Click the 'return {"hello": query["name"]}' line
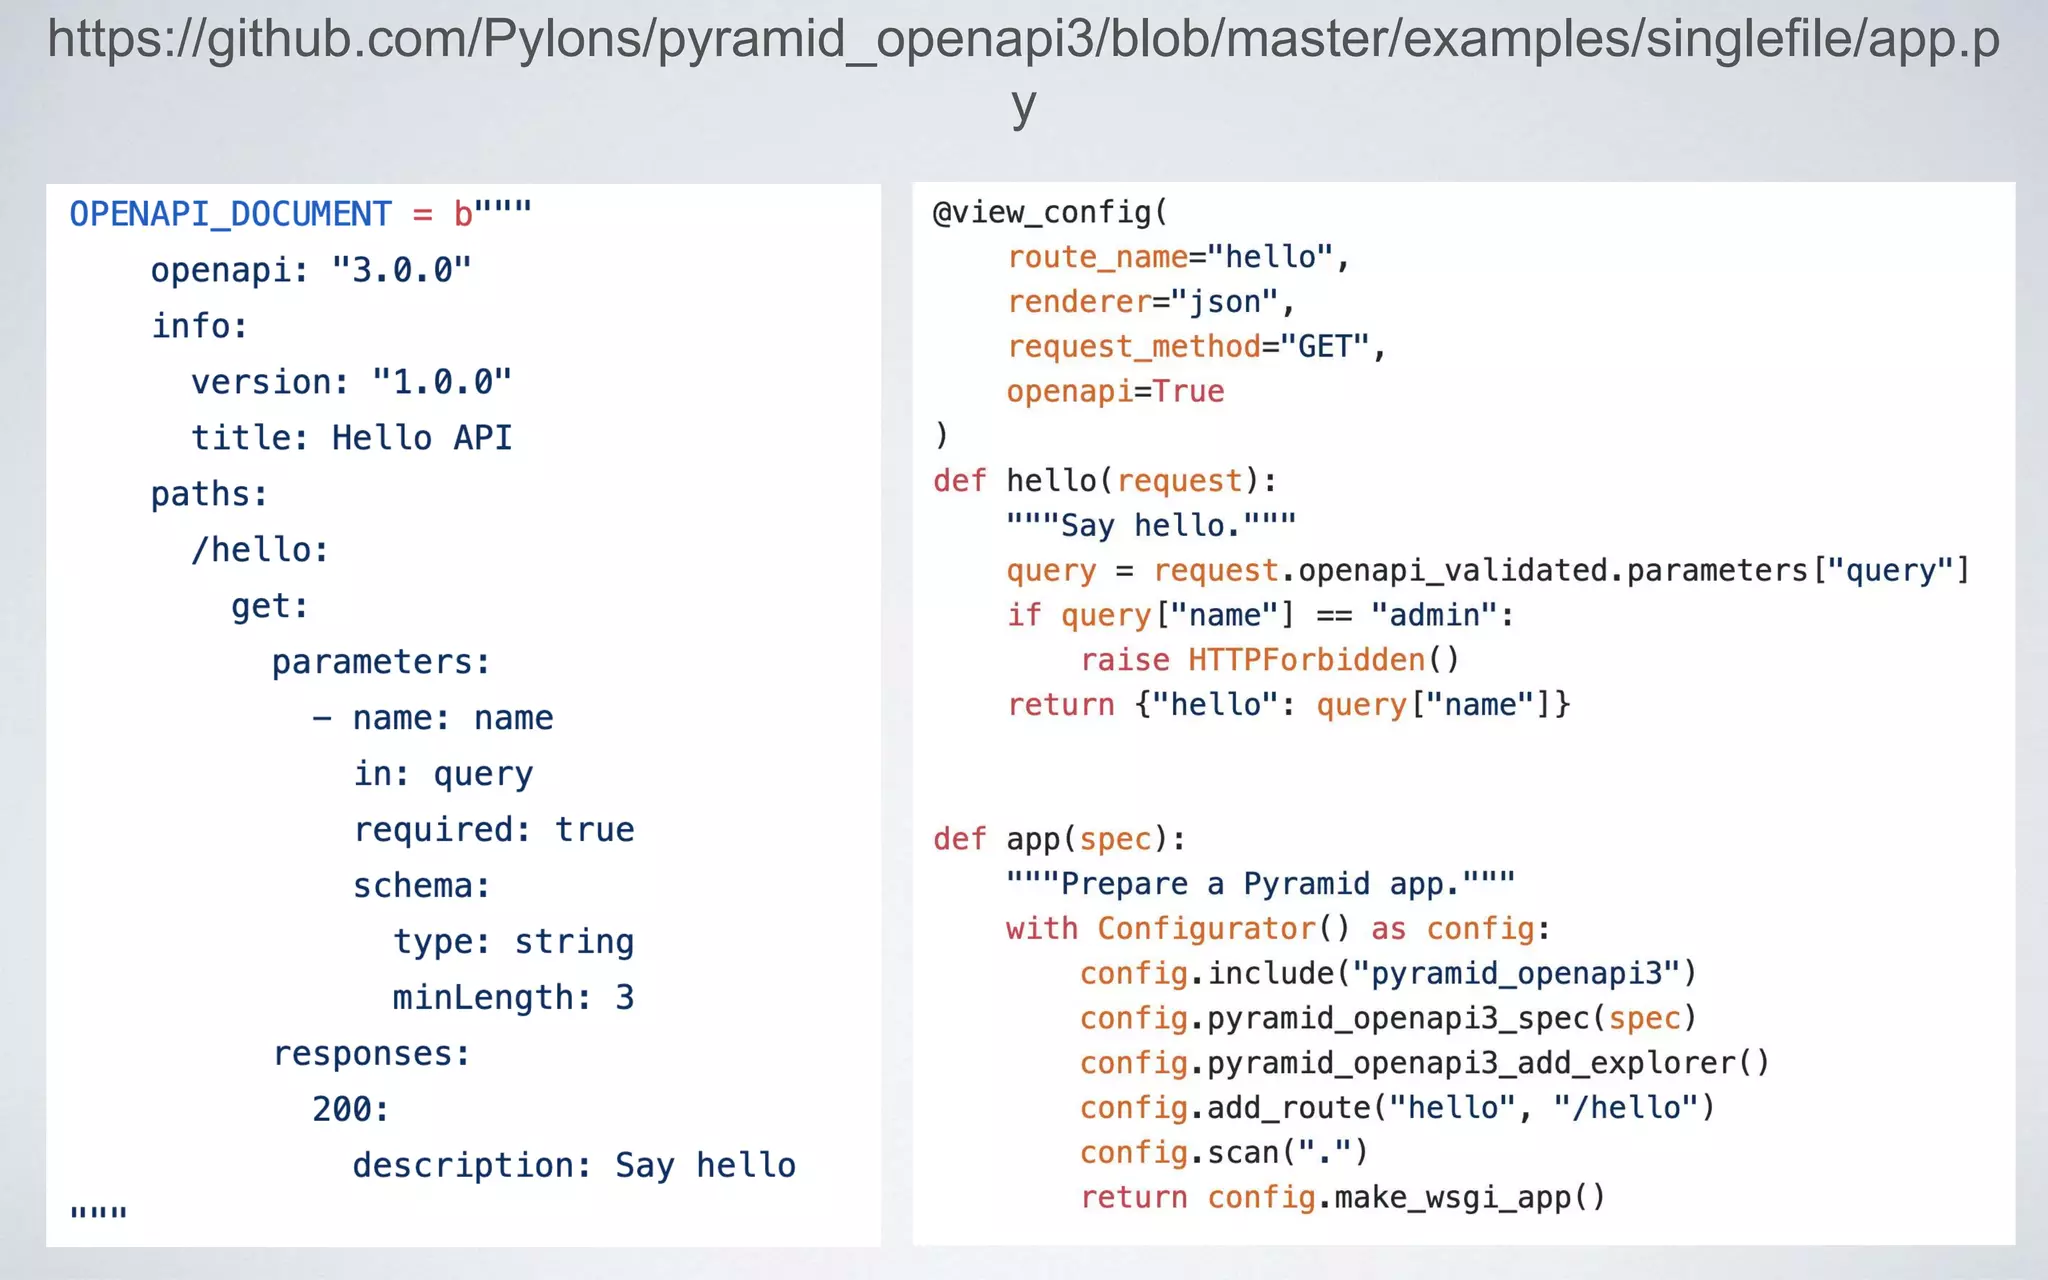The image size is (2048, 1280). [x=1289, y=705]
